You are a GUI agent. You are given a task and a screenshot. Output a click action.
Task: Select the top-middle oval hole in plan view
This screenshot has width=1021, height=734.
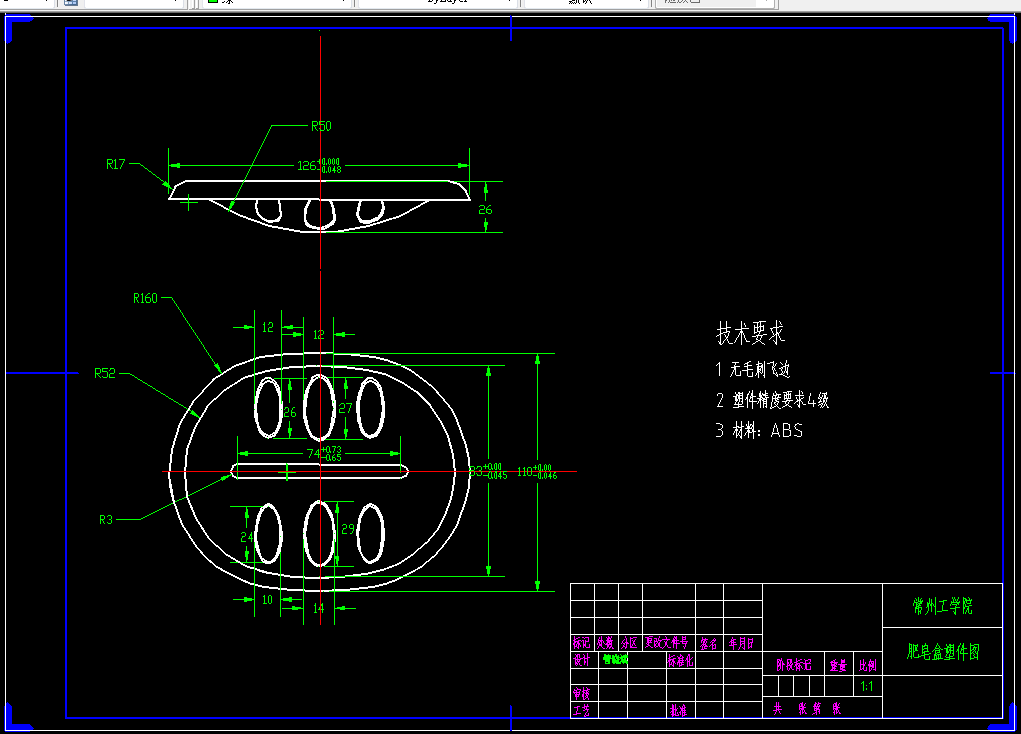tap(320, 407)
